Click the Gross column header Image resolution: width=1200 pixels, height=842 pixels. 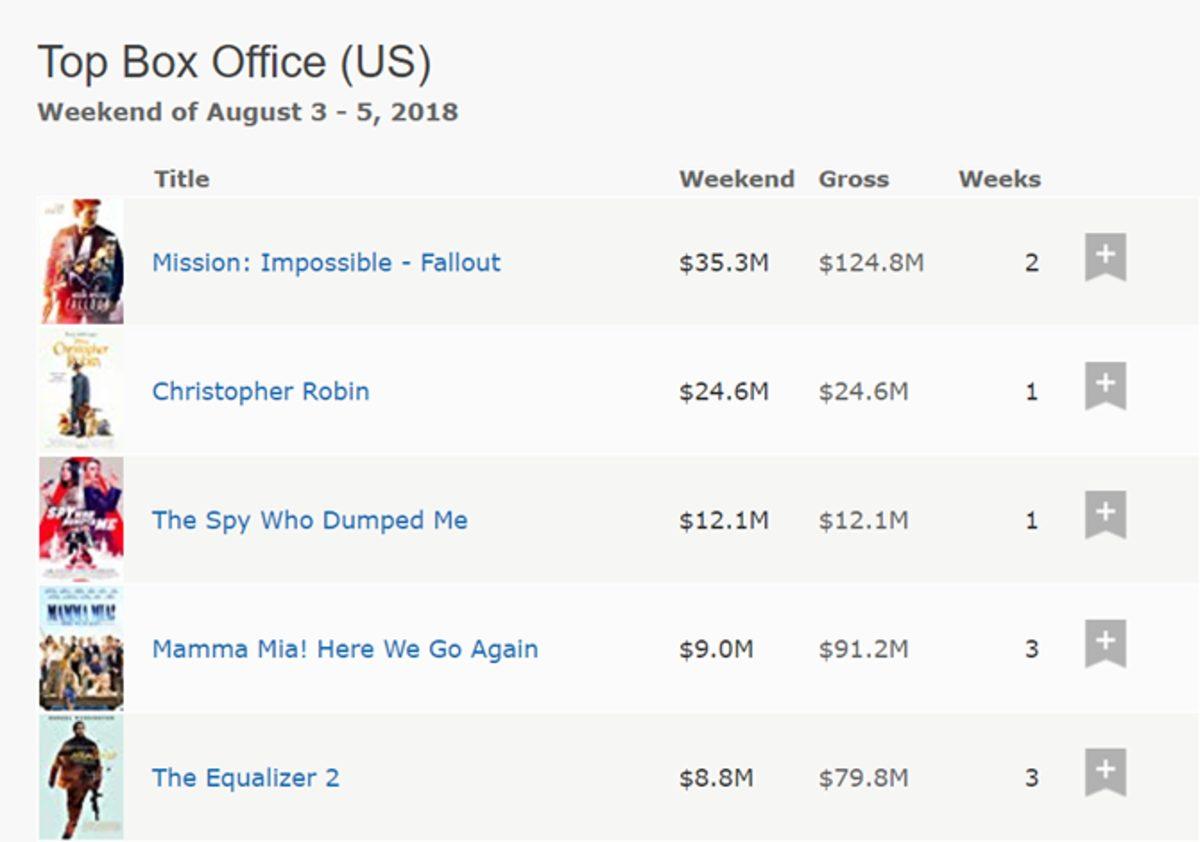click(x=853, y=180)
